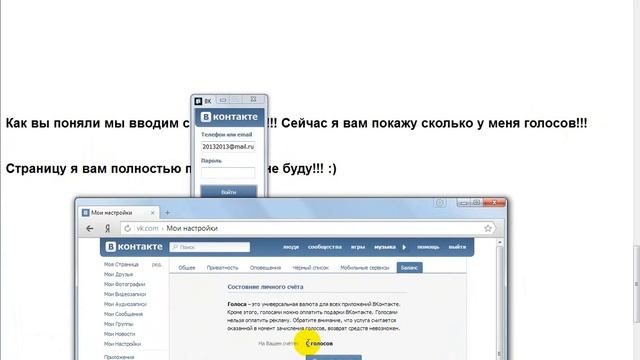The width and height of the screenshot is (640, 360).
Task: Close the small VK login window
Action: click(253, 99)
